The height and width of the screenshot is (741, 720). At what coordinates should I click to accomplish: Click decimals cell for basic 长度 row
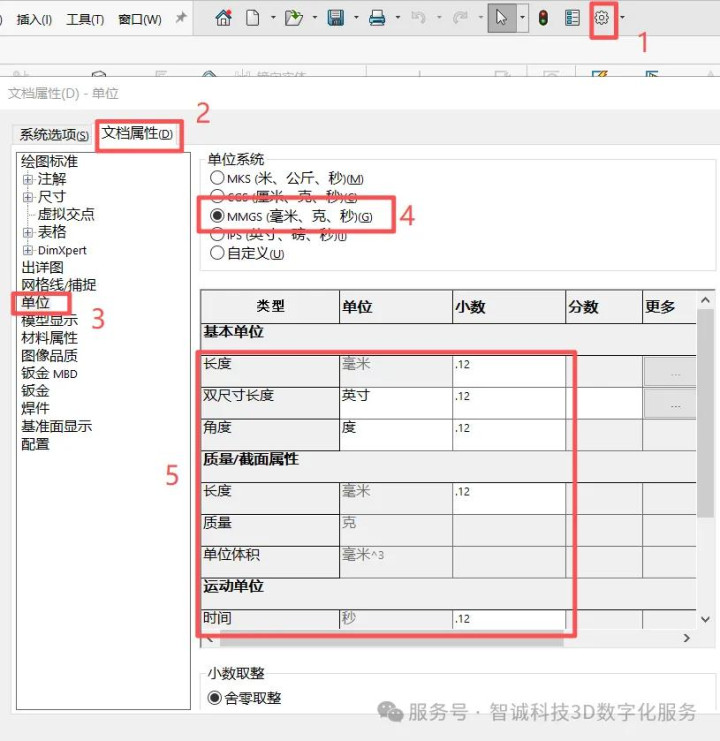point(509,371)
